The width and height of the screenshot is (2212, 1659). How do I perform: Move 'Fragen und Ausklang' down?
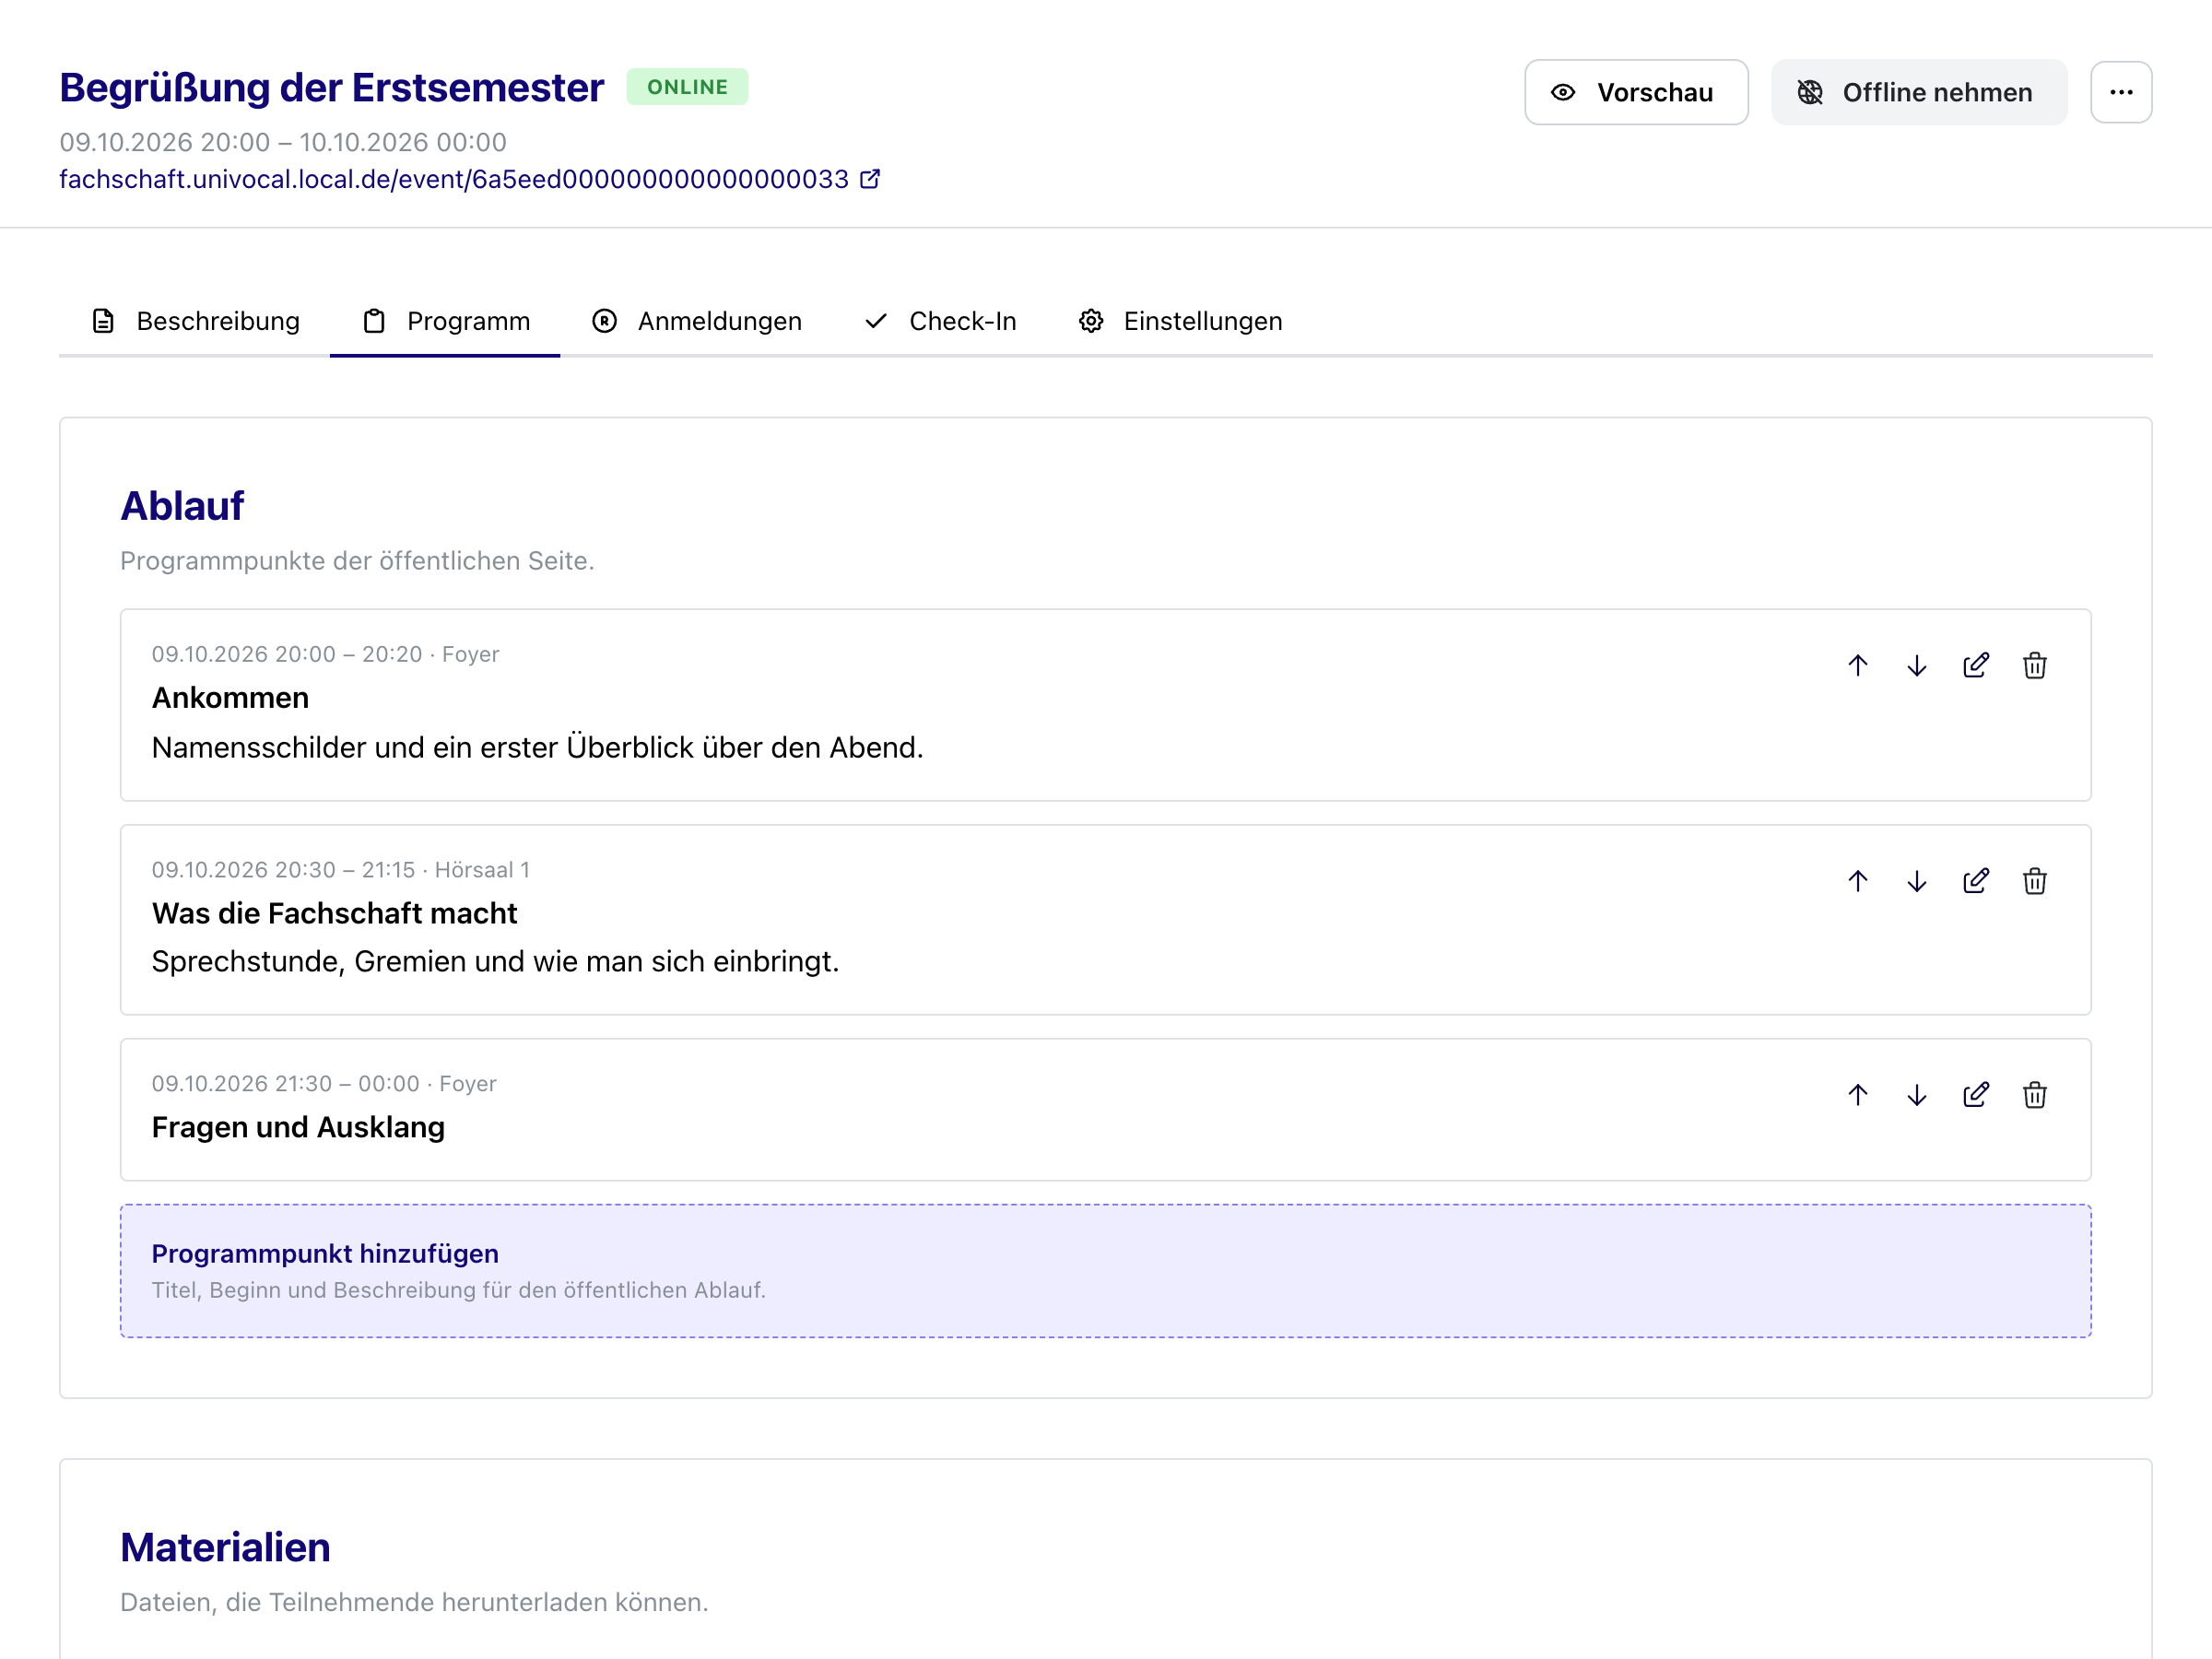[1916, 1095]
